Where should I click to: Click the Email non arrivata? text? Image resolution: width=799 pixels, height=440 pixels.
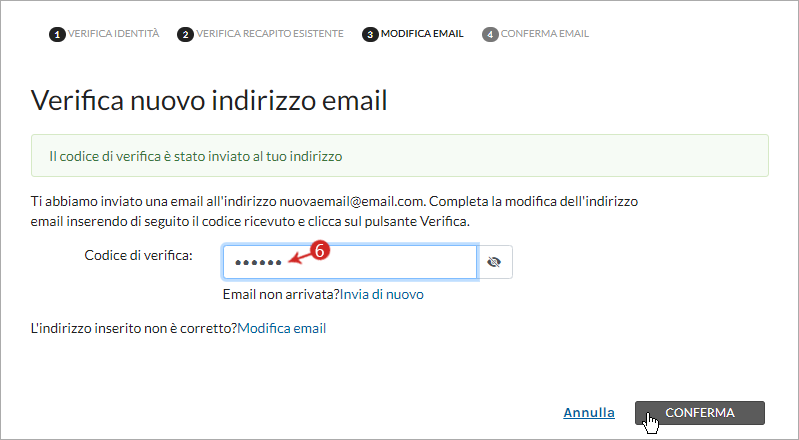pos(281,295)
